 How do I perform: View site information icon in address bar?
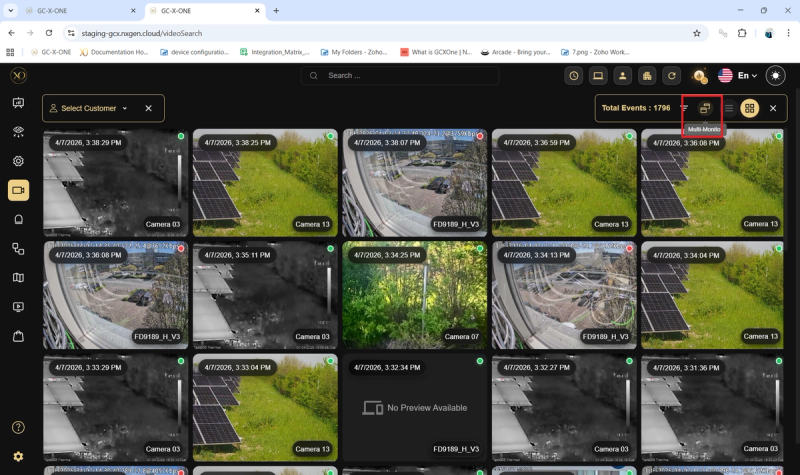click(x=71, y=33)
